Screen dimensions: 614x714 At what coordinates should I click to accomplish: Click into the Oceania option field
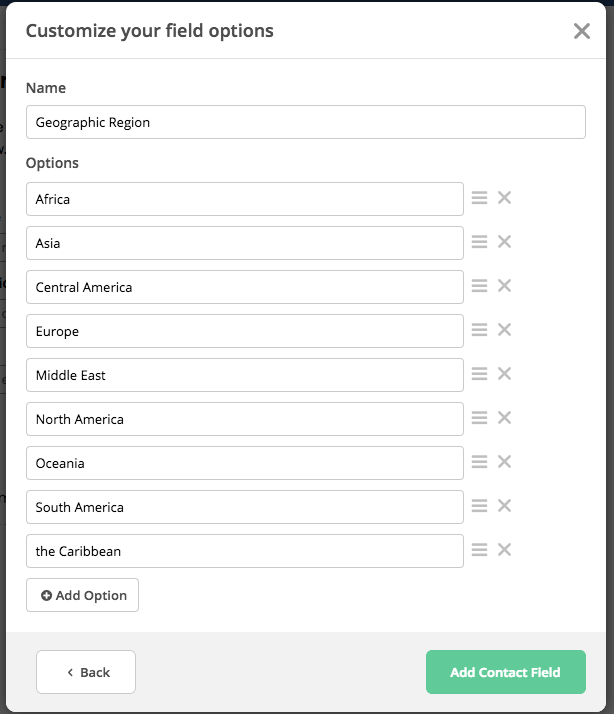coord(245,463)
